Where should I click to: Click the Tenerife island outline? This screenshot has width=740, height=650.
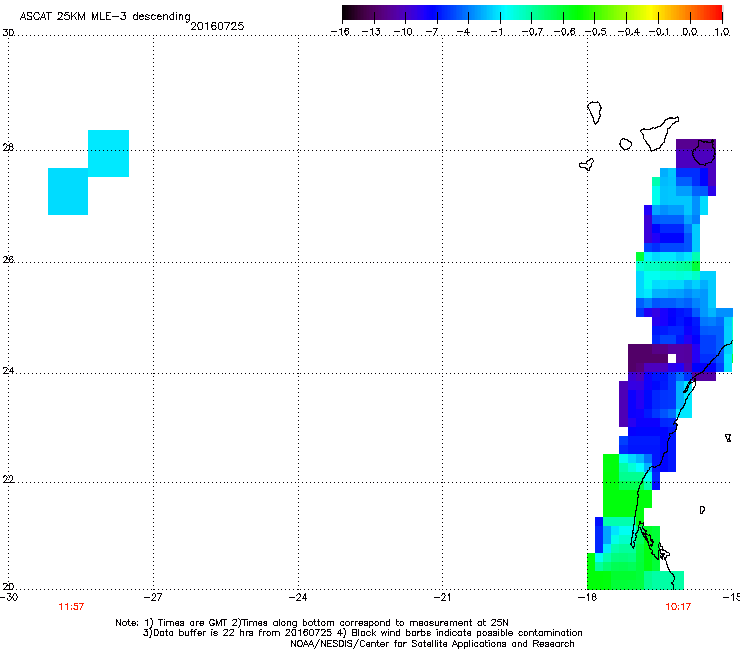click(659, 133)
